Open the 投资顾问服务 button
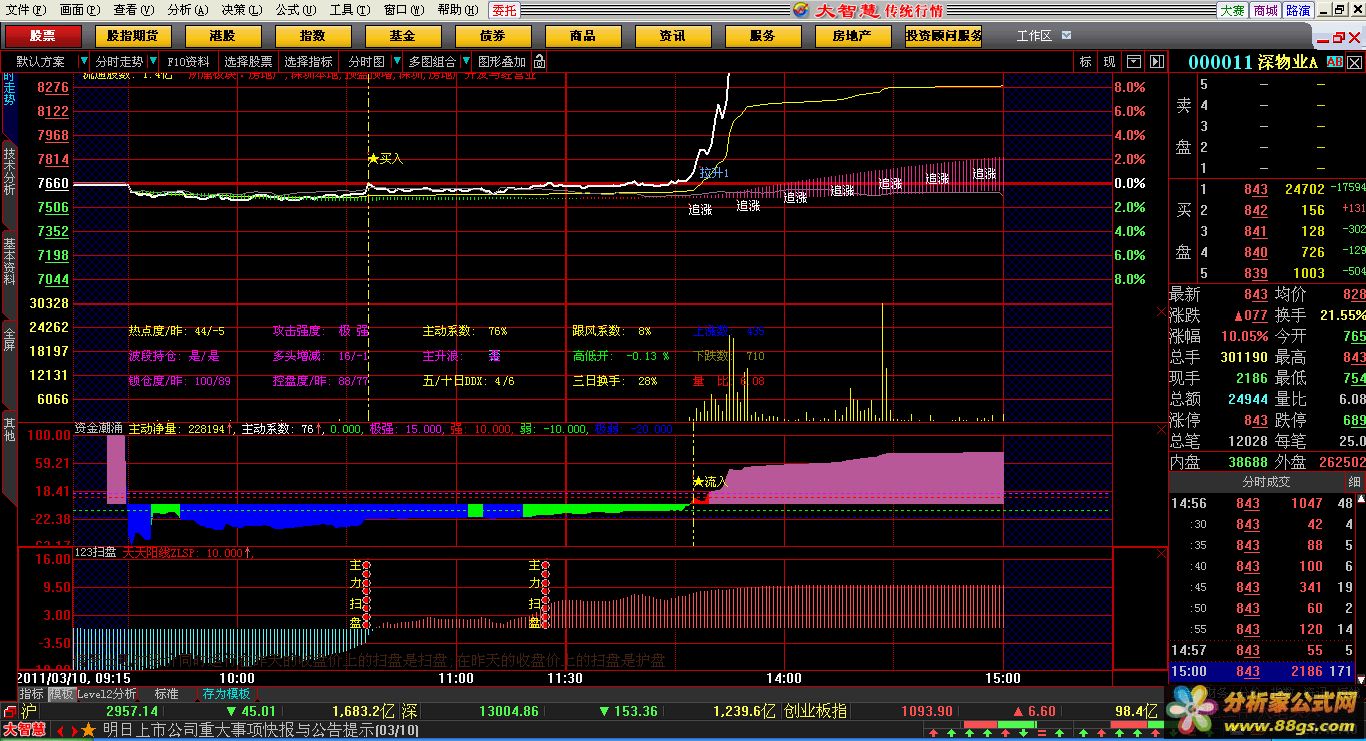This screenshot has height=741, width=1366. point(943,36)
